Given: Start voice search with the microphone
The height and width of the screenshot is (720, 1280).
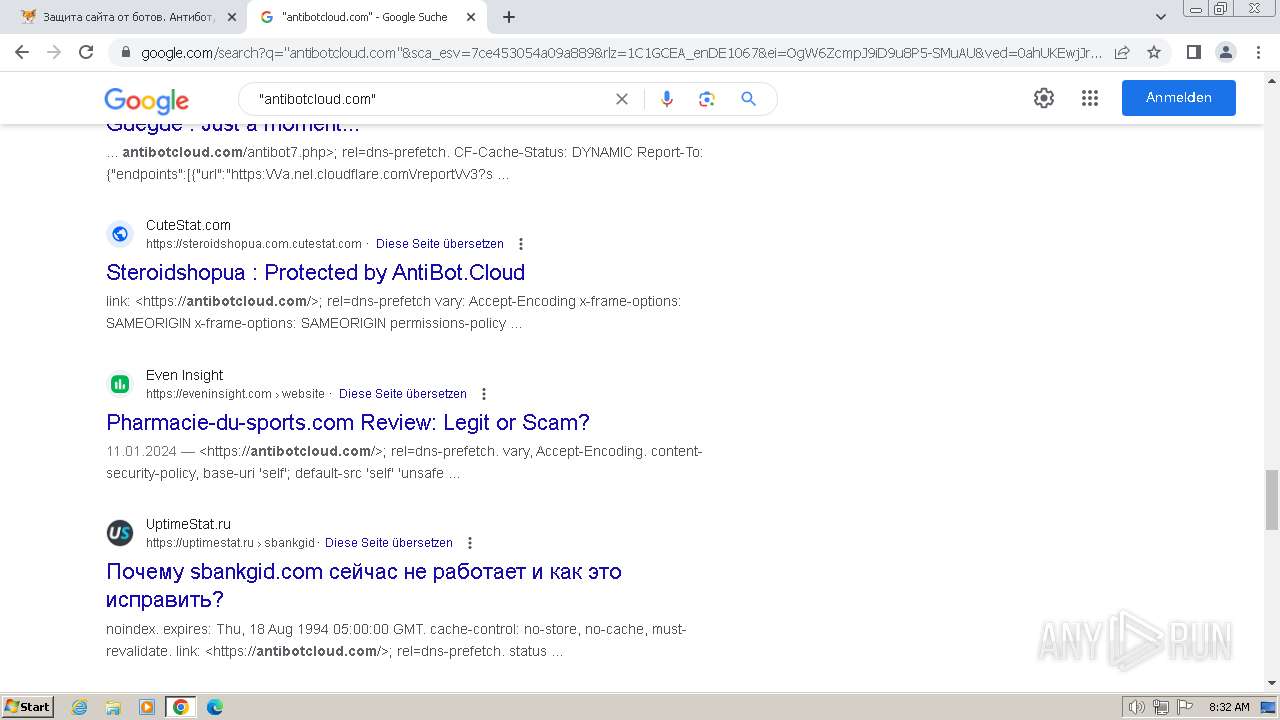Looking at the screenshot, I should pyautogui.click(x=667, y=99).
